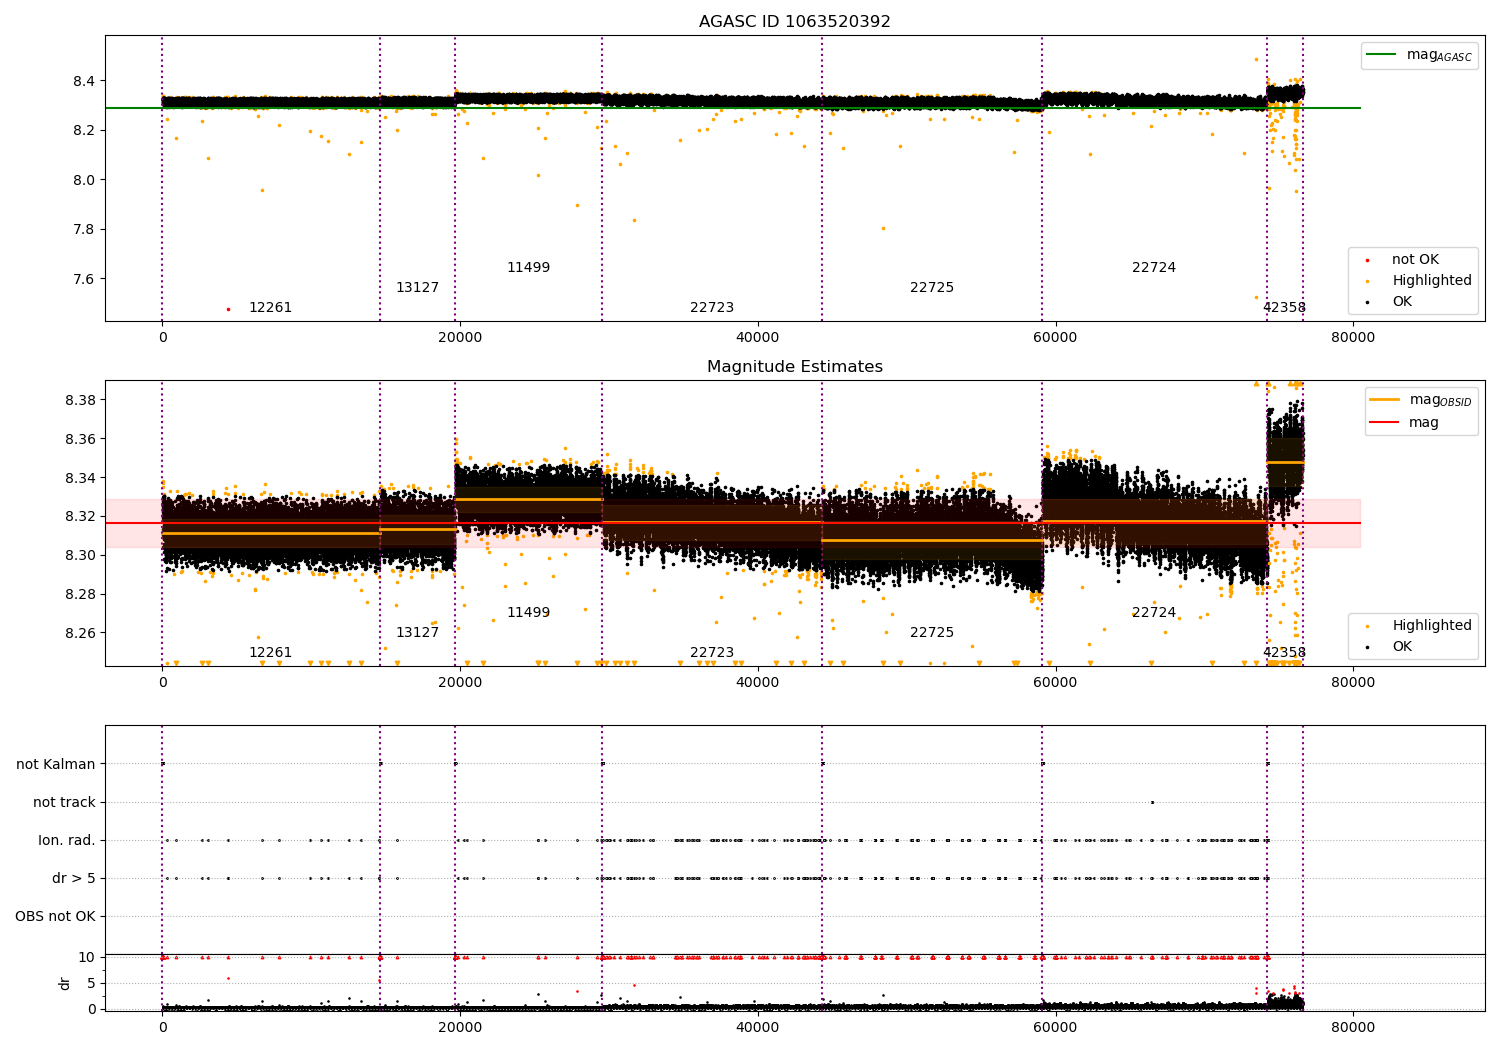Click the 'dr > 5' axis label

pyautogui.click(x=74, y=879)
